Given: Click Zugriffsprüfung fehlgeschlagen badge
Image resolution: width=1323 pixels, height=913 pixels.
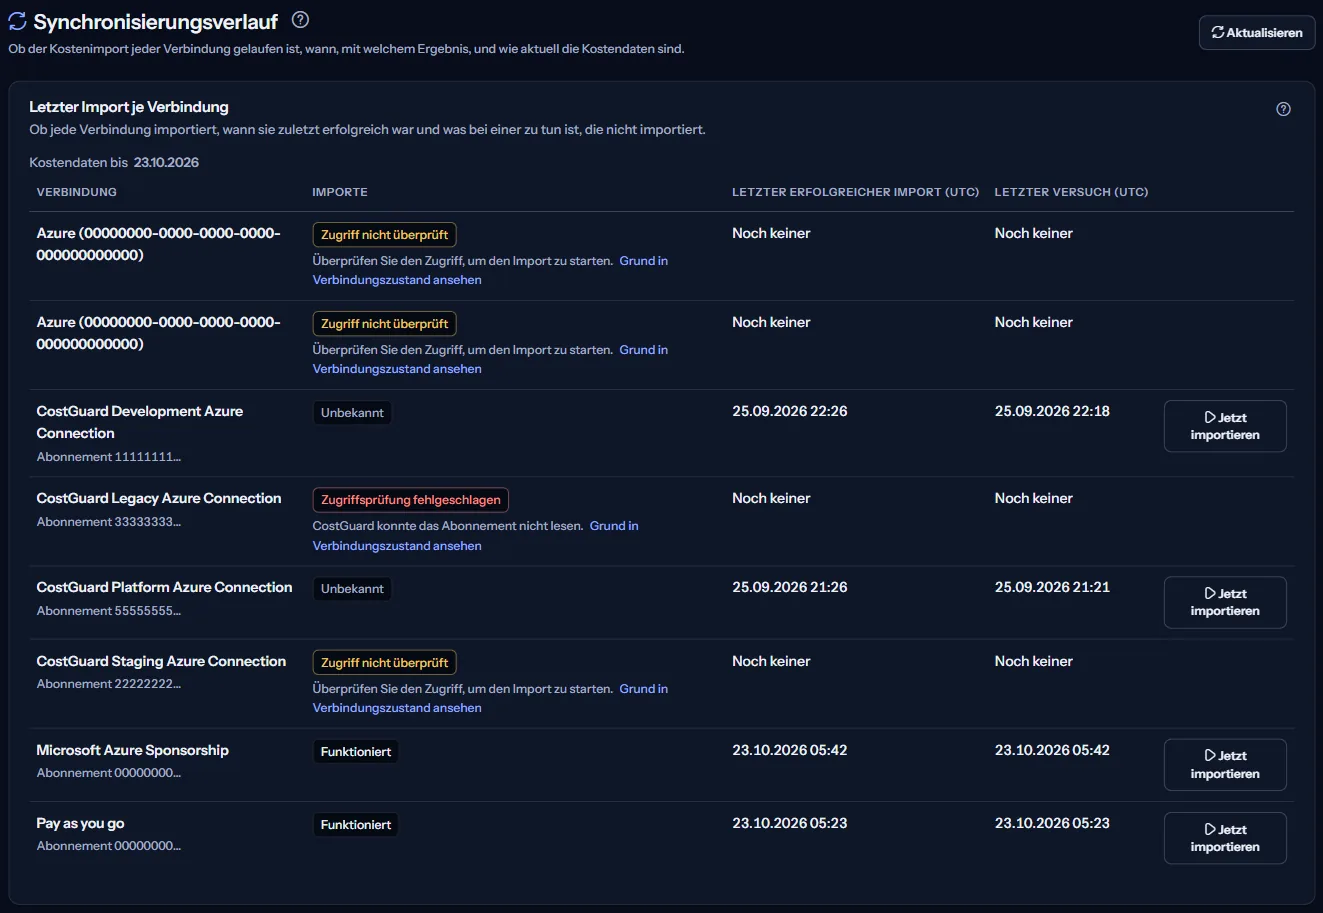Looking at the screenshot, I should tap(411, 499).
